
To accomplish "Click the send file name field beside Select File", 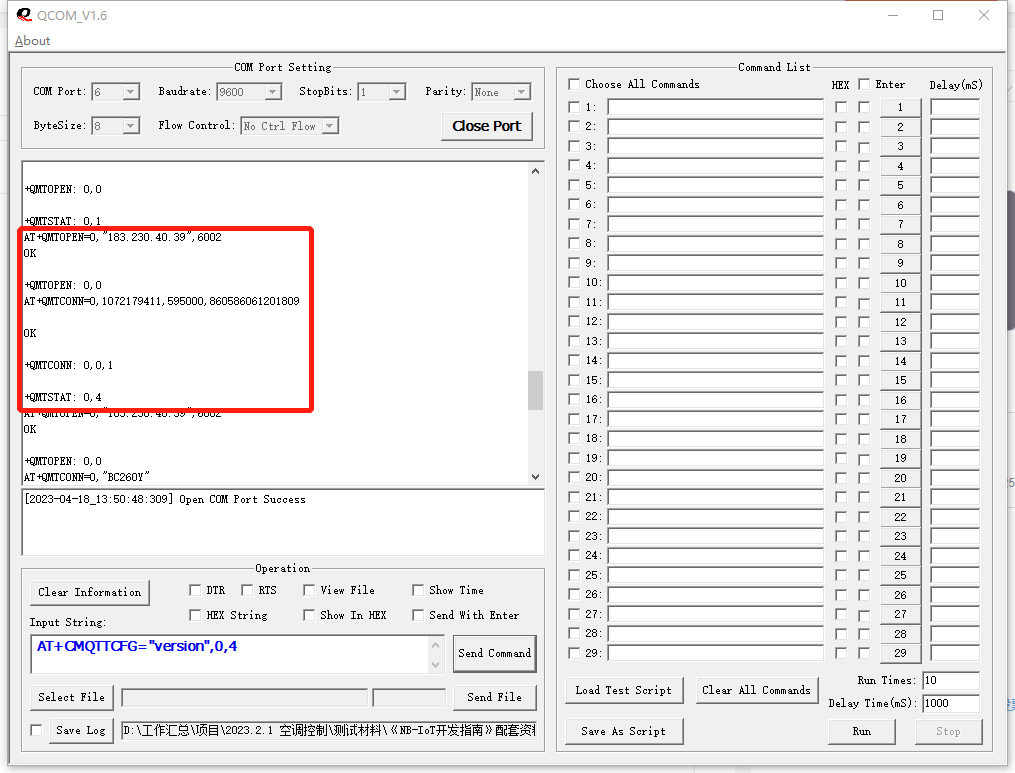I will pos(245,698).
